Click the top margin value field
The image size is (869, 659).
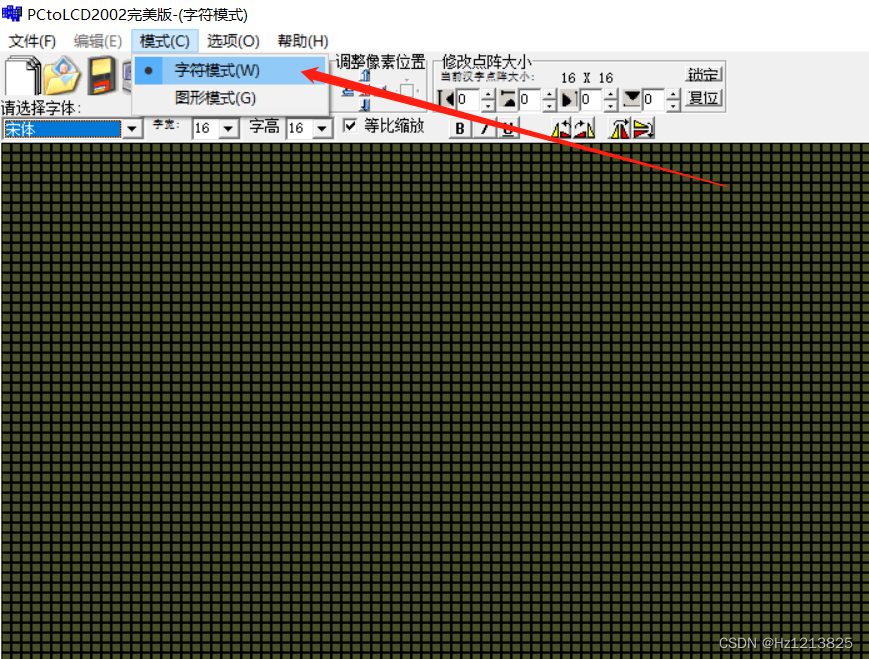530,100
